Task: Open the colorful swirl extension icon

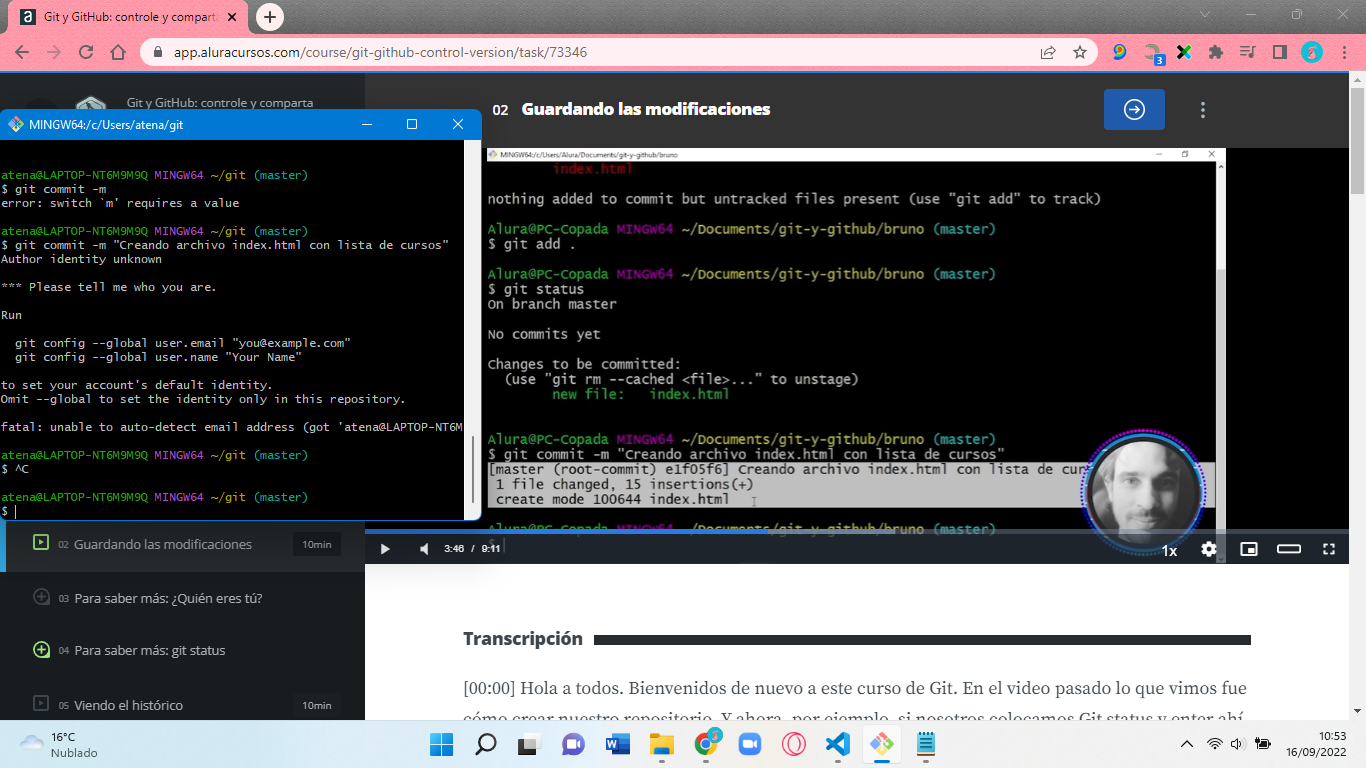Action: [1120, 52]
